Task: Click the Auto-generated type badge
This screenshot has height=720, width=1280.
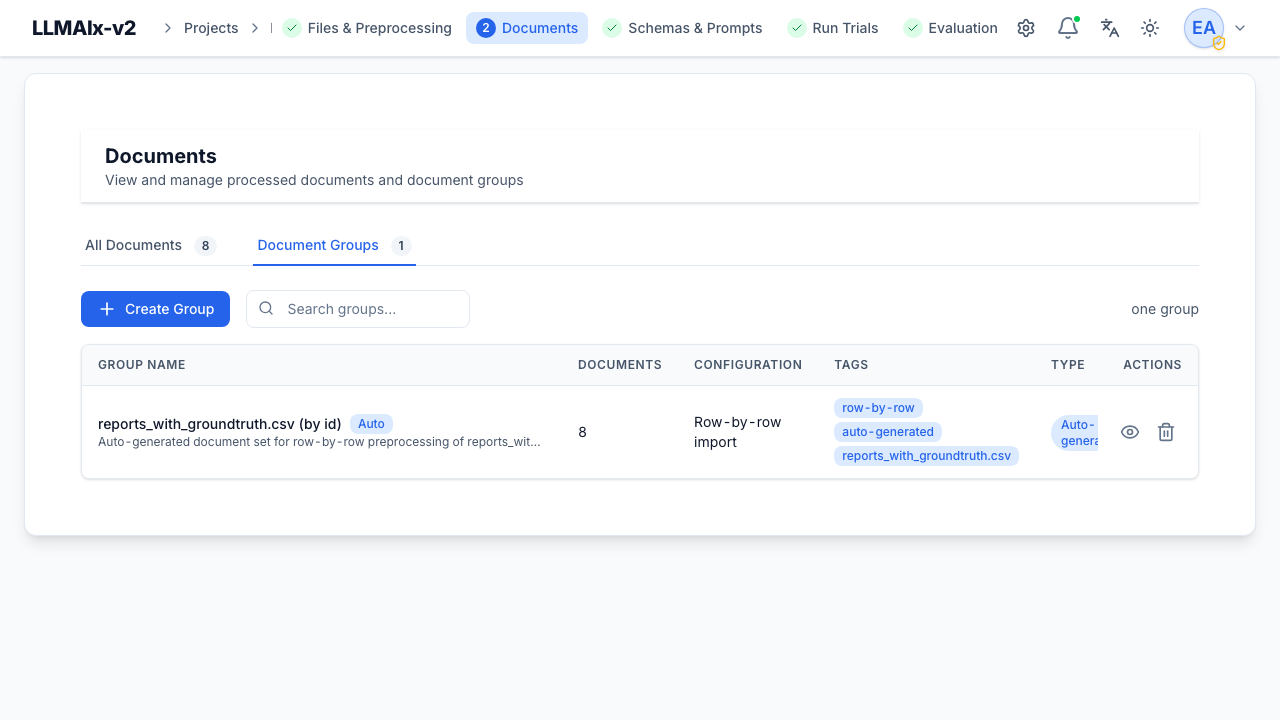Action: tap(1075, 432)
